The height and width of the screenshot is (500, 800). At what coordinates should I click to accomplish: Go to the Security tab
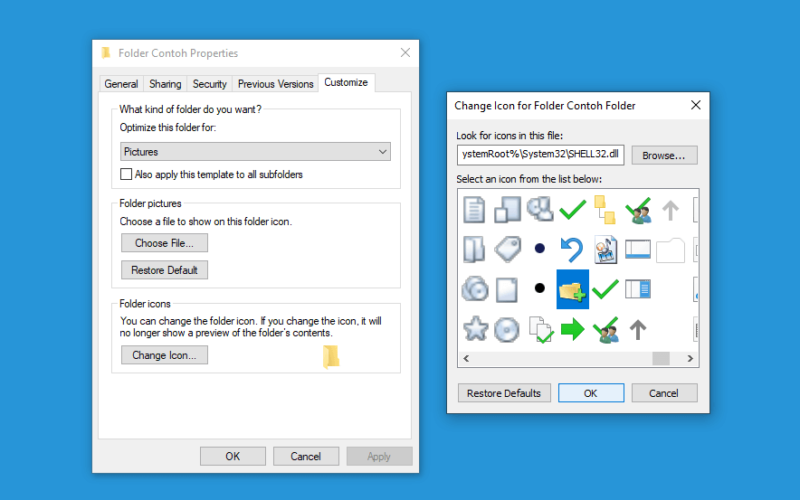point(209,84)
